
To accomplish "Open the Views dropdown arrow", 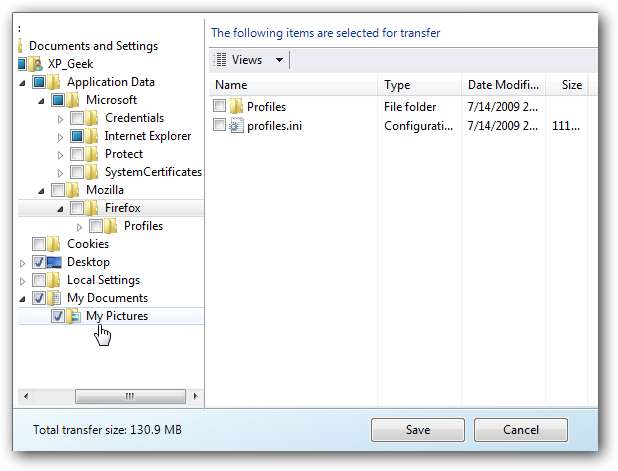I will tap(279, 60).
